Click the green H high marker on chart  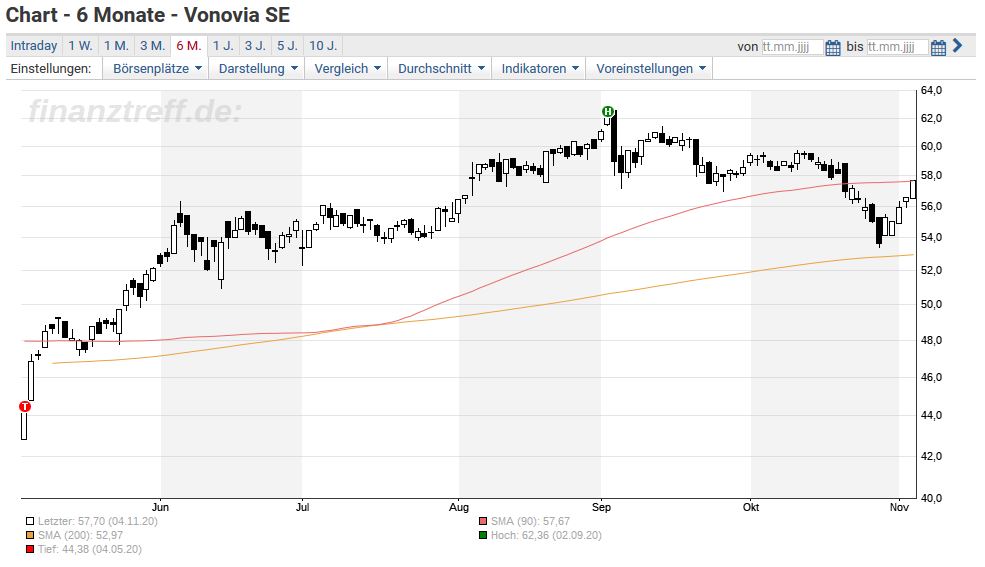[x=607, y=112]
